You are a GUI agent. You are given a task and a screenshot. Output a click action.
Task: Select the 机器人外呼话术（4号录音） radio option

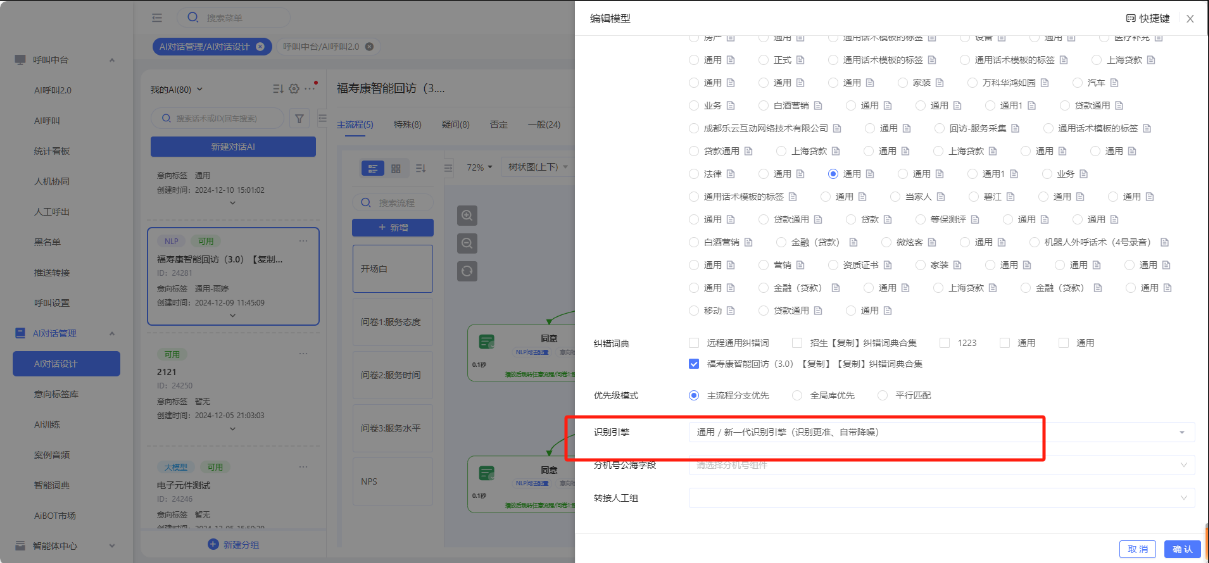(1035, 242)
